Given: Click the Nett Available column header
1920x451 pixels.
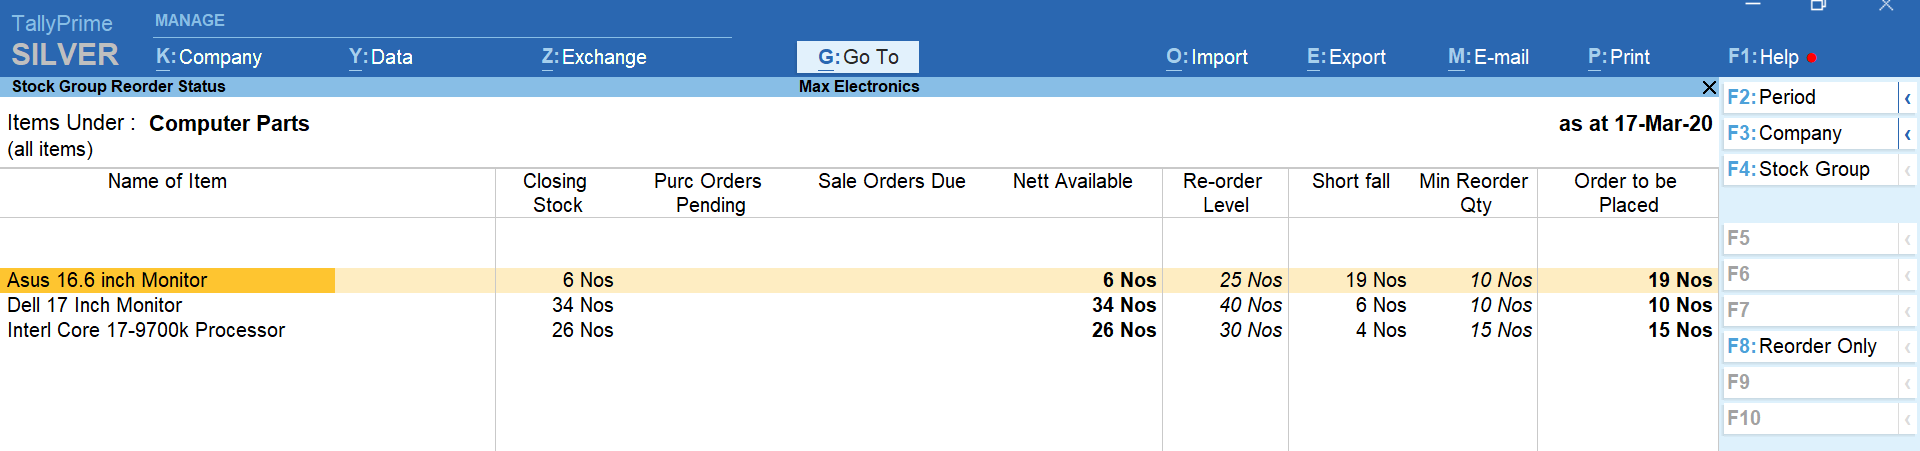Looking at the screenshot, I should point(1072,181).
